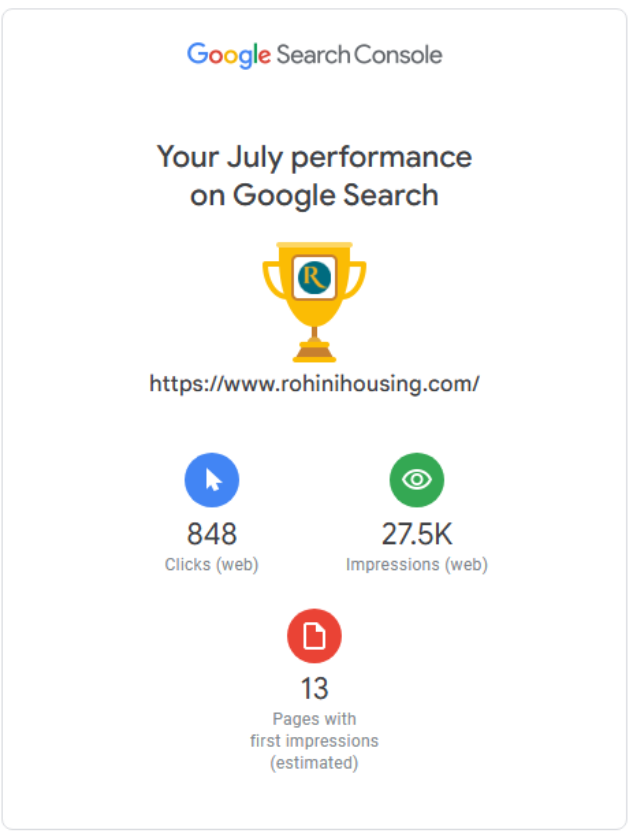Click the blue cursor Clicks icon
Image resolution: width=633 pixels, height=837 pixels.
pyautogui.click(x=212, y=480)
